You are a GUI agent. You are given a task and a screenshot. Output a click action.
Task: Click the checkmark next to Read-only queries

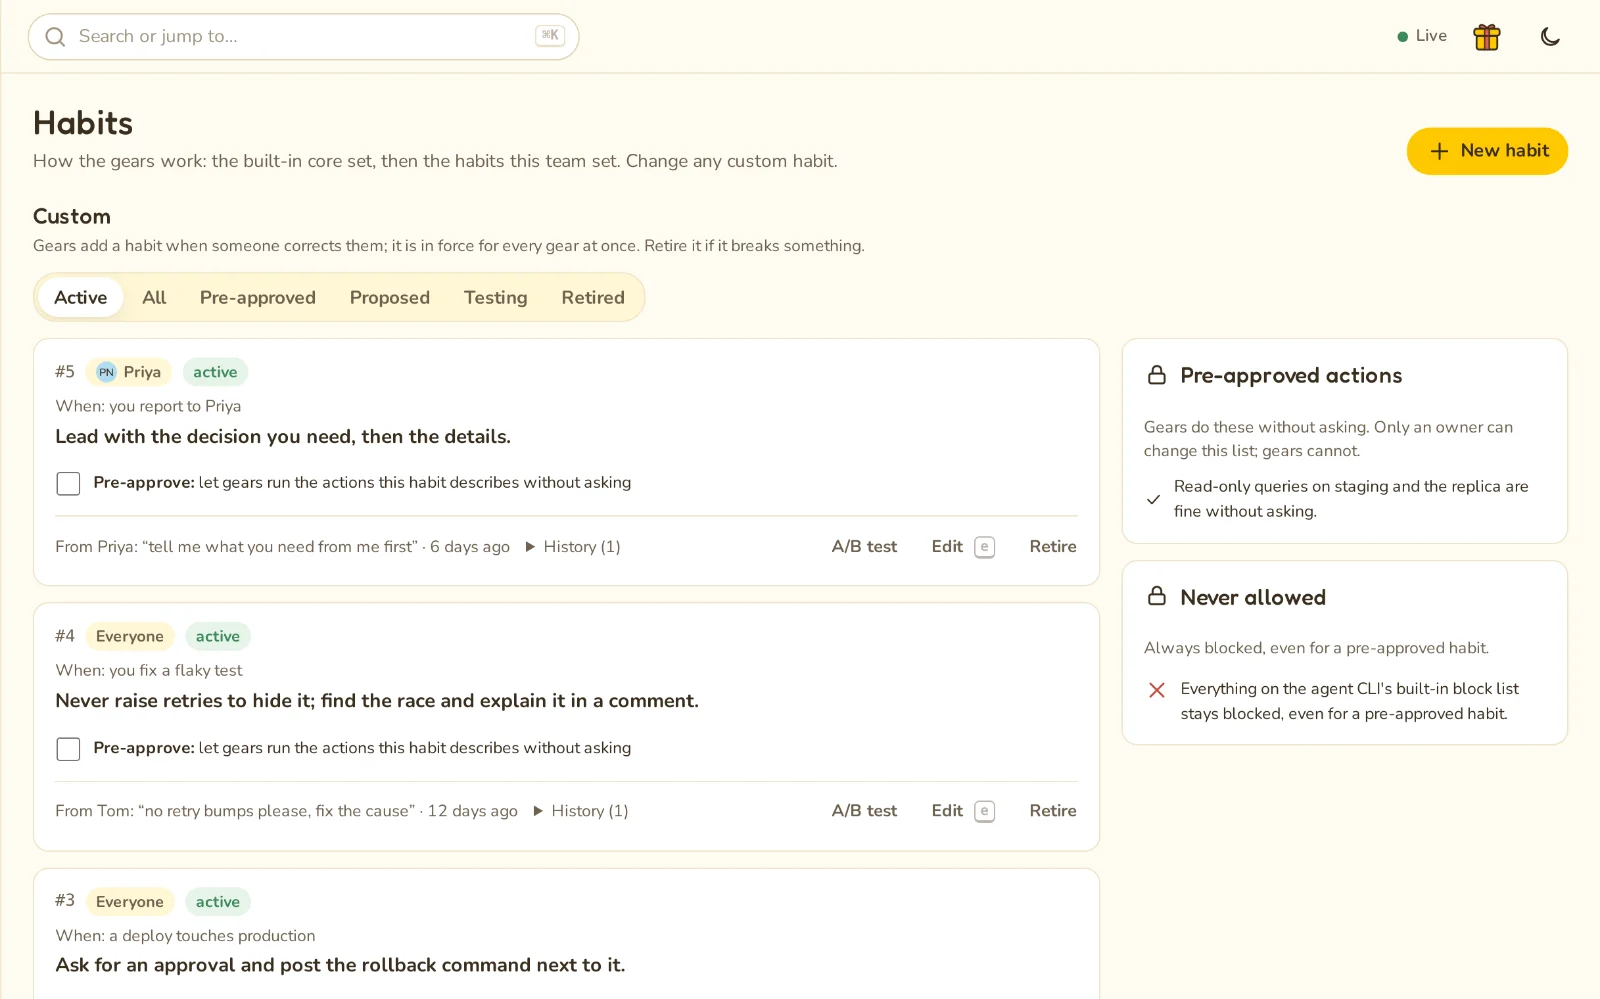click(x=1154, y=499)
